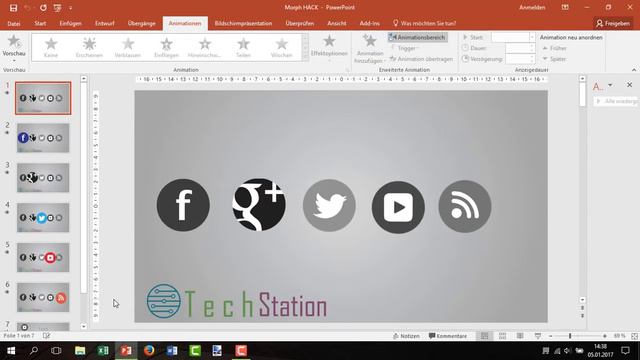Select slide 1 thumbnail
This screenshot has width=640, height=360.
[x=43, y=98]
